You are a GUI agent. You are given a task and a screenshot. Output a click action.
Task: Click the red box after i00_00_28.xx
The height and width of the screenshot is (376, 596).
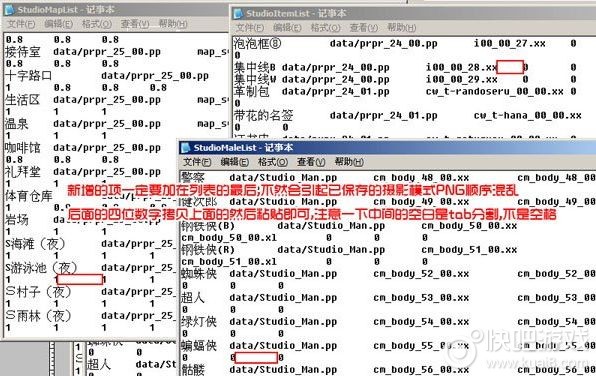pos(510,67)
